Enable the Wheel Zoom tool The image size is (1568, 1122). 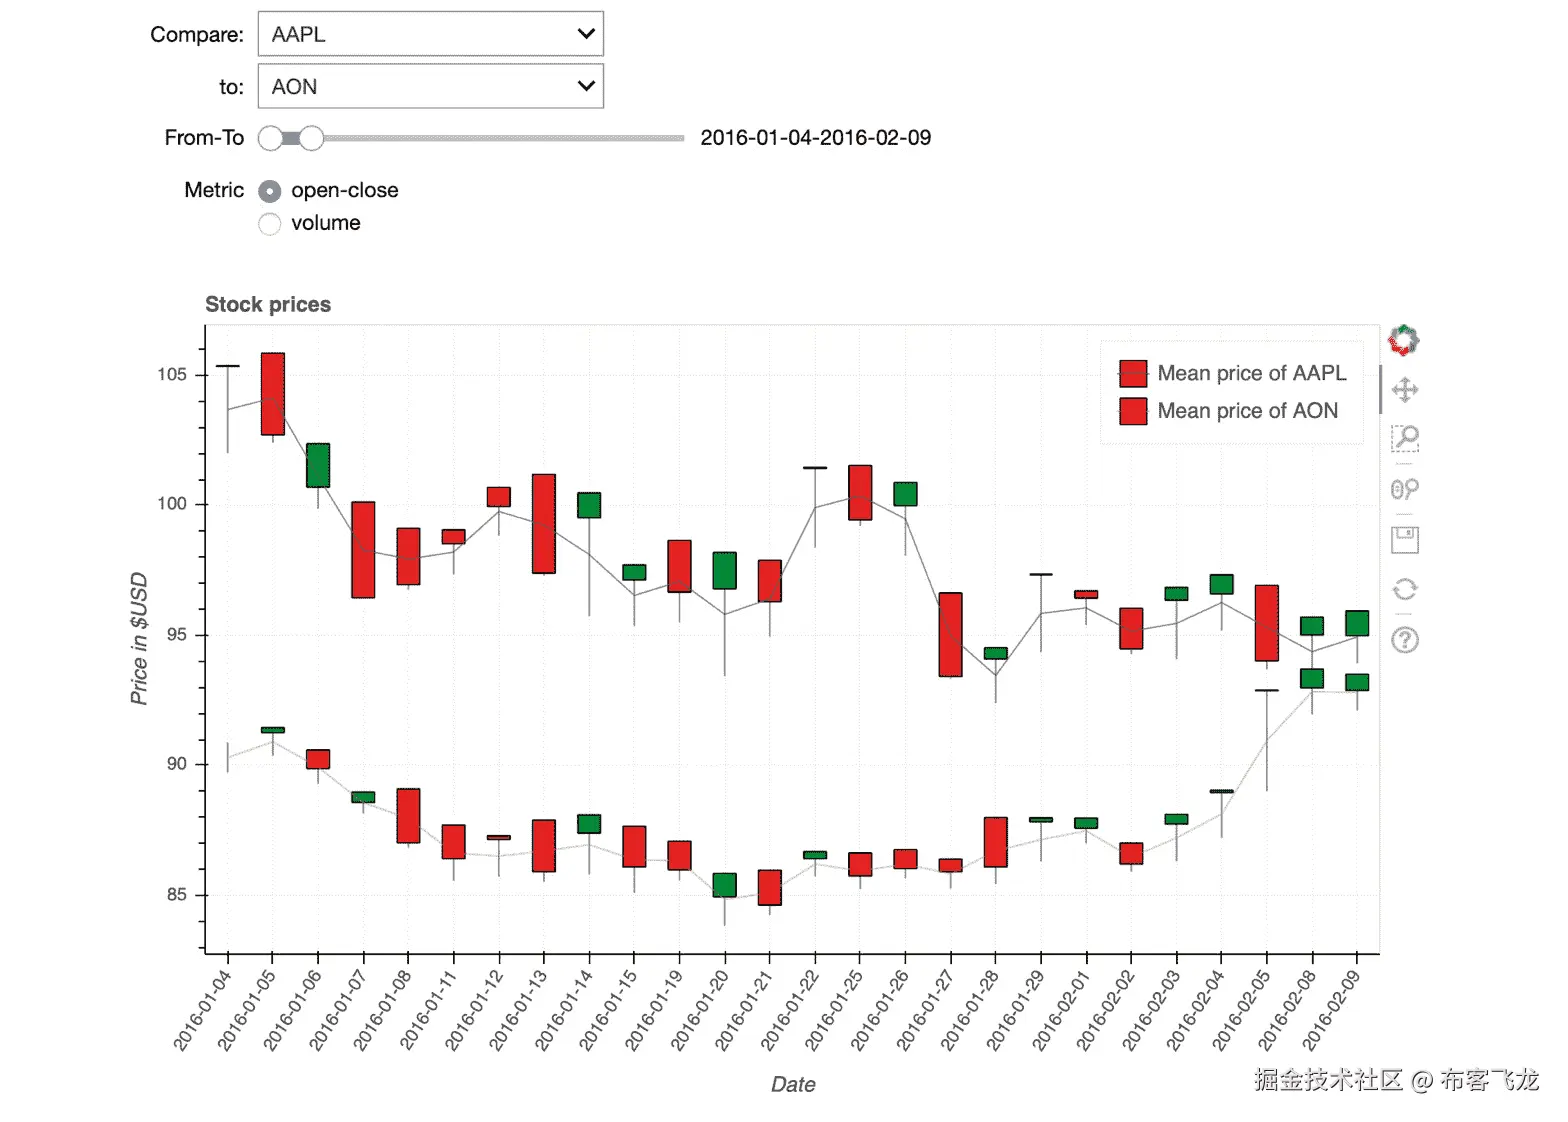1404,489
